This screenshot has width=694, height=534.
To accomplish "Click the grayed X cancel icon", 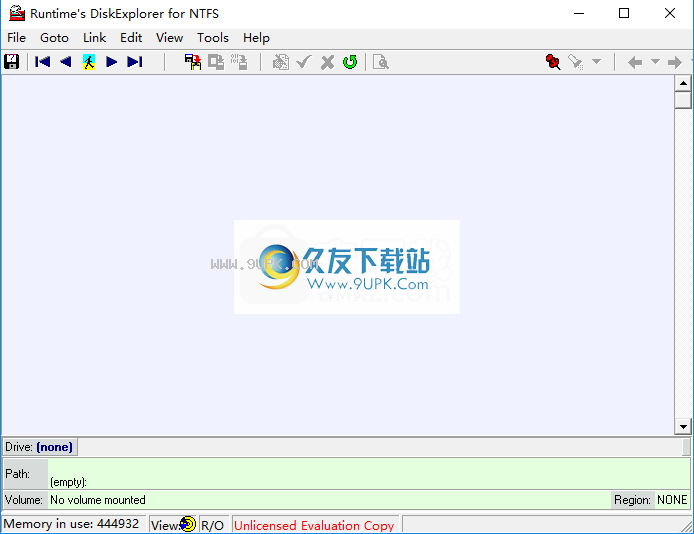I will coord(328,62).
